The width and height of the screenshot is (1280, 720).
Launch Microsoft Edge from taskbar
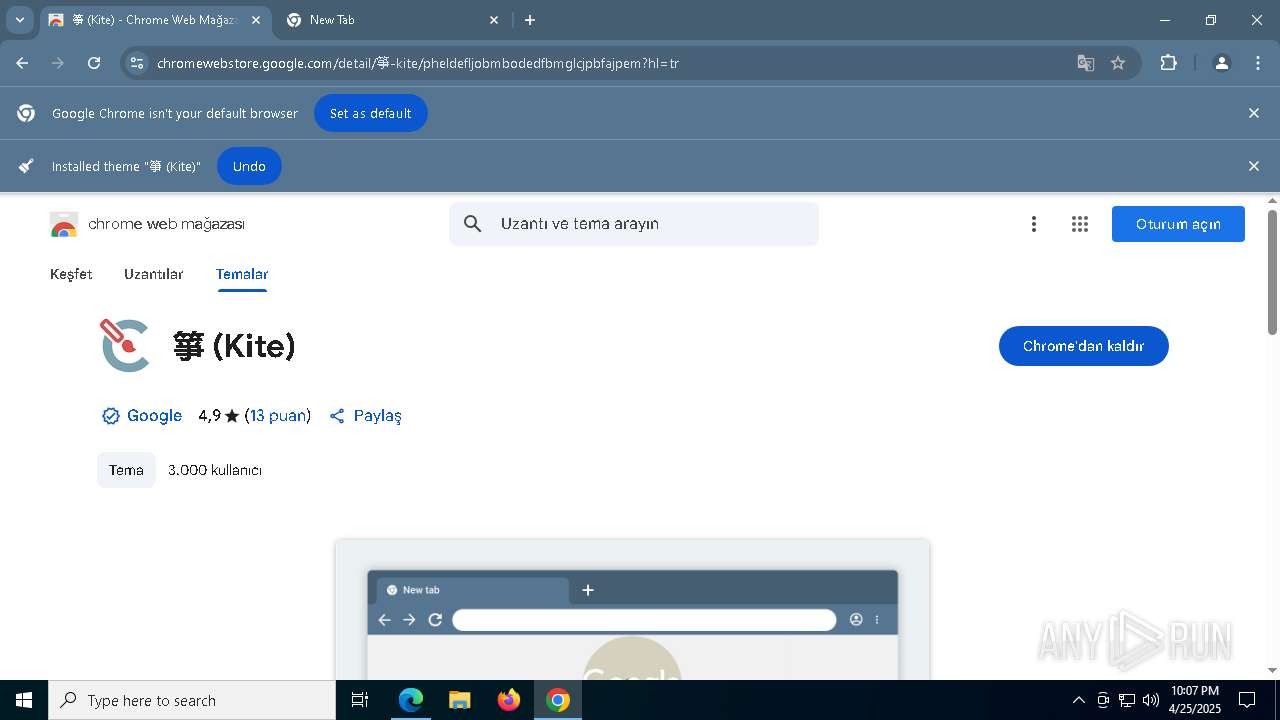[x=411, y=700]
